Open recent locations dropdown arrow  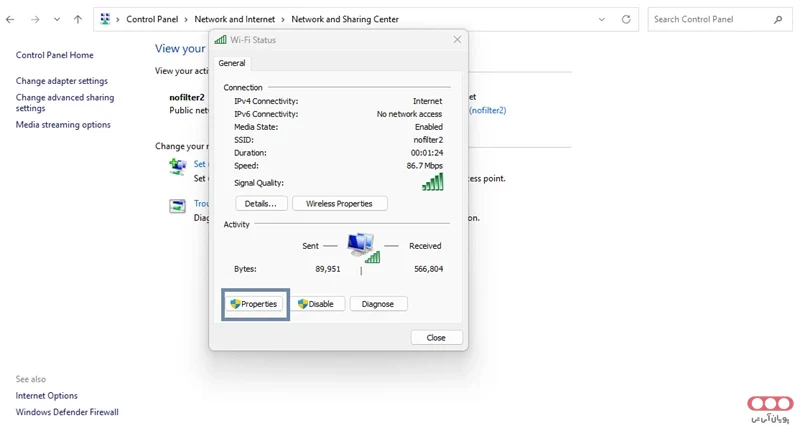point(56,19)
